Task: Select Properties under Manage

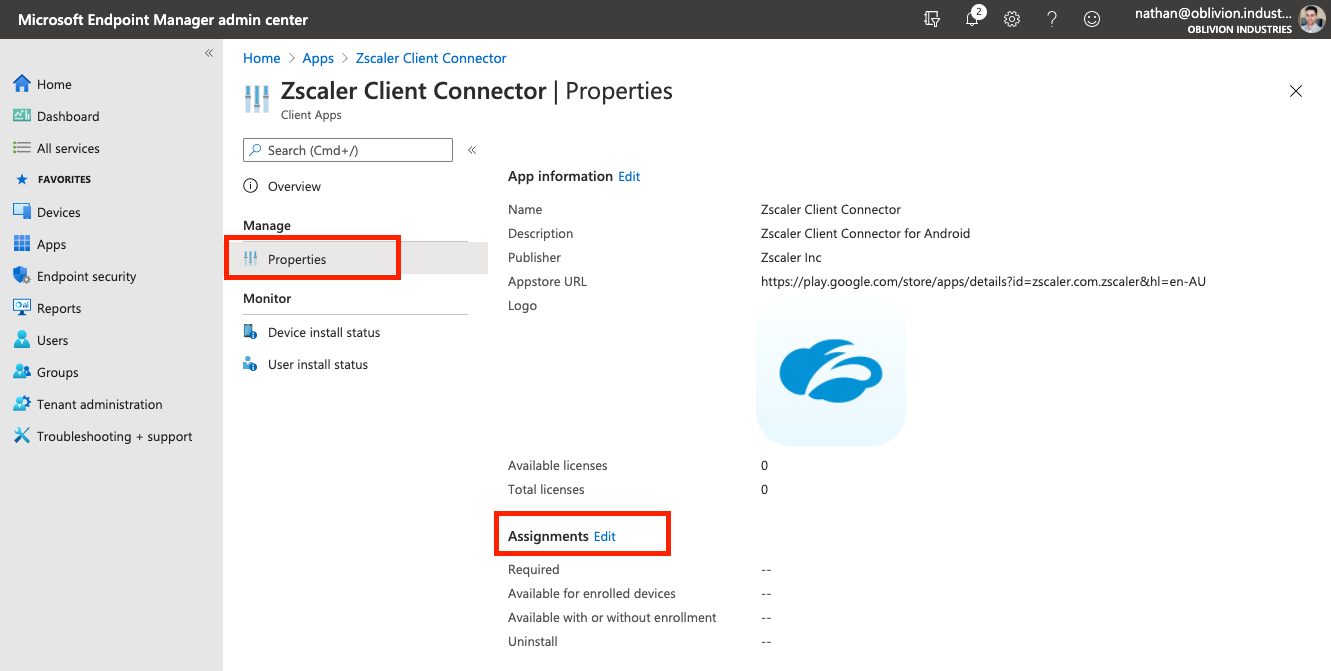Action: click(x=297, y=259)
